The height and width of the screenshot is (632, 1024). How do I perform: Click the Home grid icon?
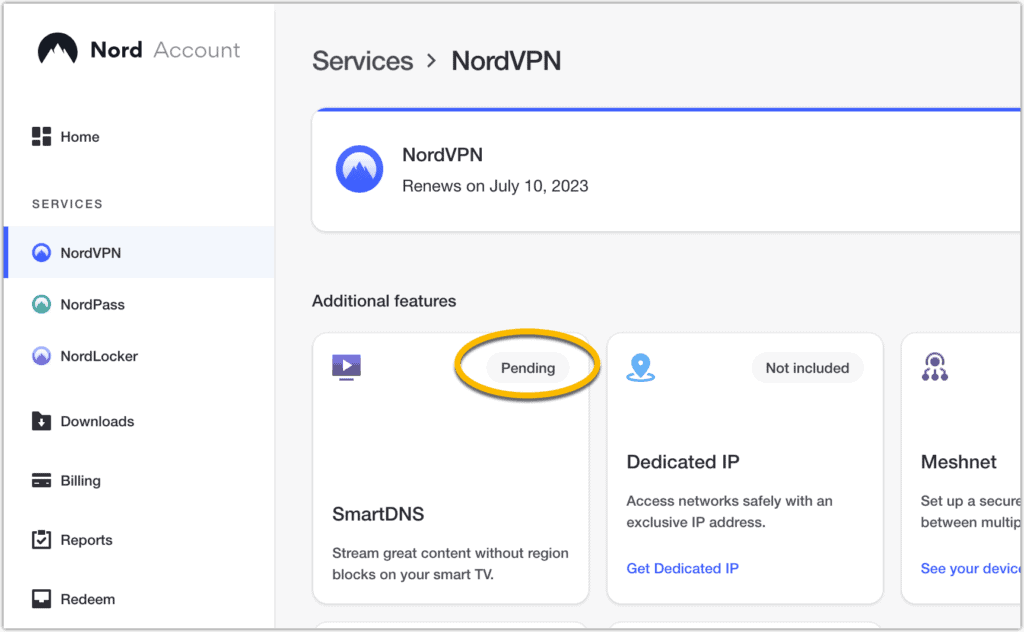tap(41, 137)
